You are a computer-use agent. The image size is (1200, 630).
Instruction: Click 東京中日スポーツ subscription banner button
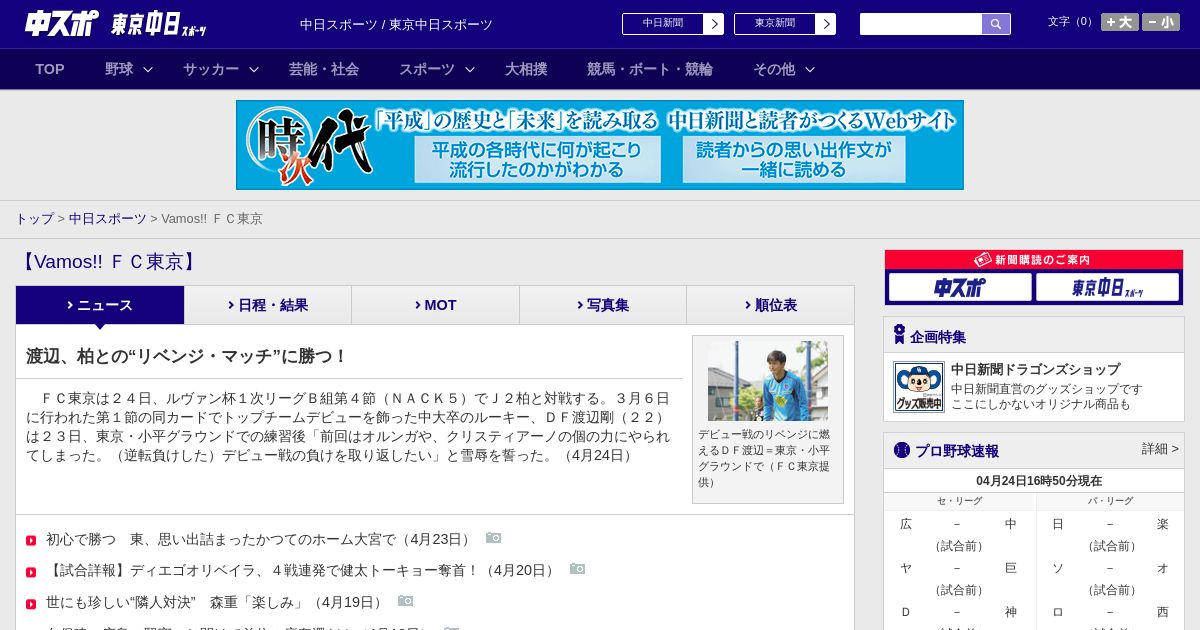pos(1107,288)
